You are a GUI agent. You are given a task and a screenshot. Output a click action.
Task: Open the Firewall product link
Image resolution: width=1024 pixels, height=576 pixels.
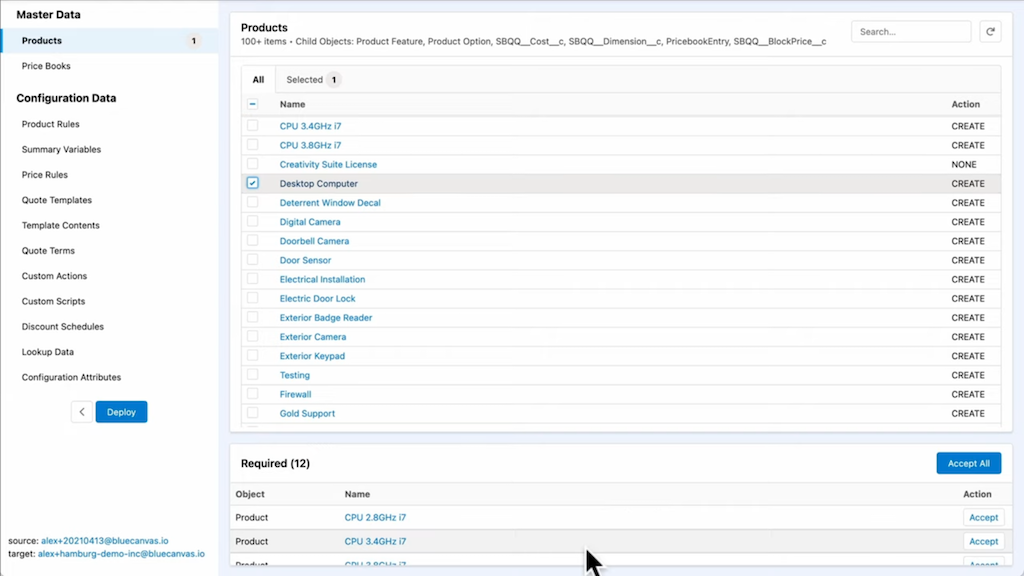pyautogui.click(x=295, y=394)
